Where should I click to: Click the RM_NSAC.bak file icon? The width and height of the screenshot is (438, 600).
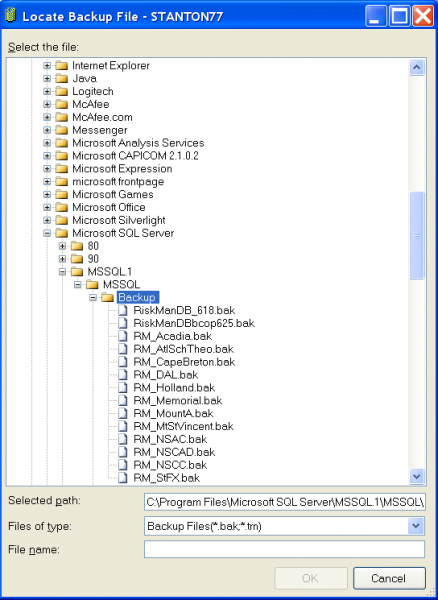tap(122, 439)
